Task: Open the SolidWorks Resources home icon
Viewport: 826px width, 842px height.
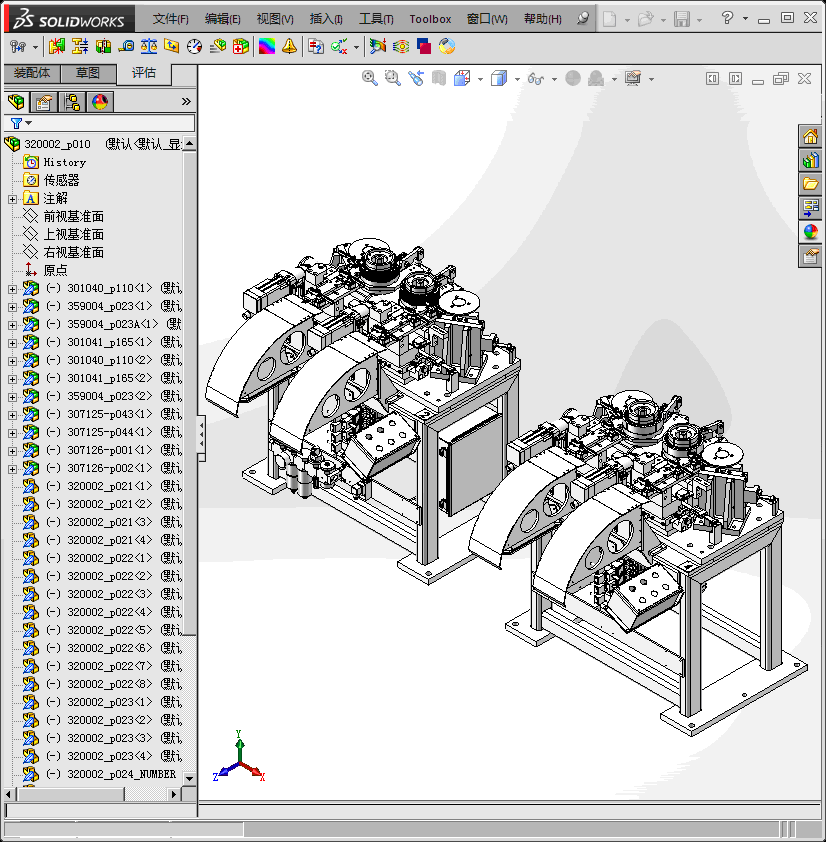Action: (810, 137)
